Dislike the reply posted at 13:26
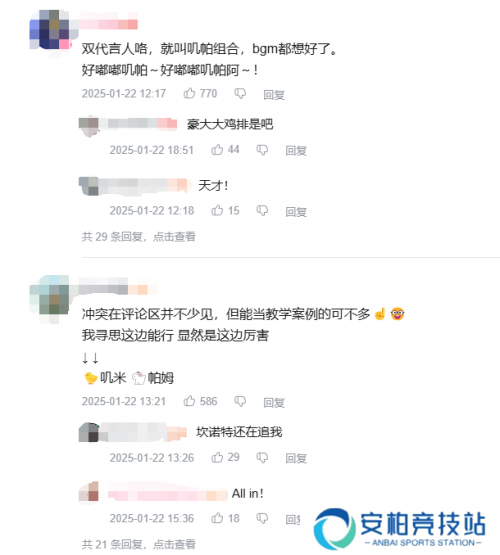The height and width of the screenshot is (555, 500). [x=262, y=458]
